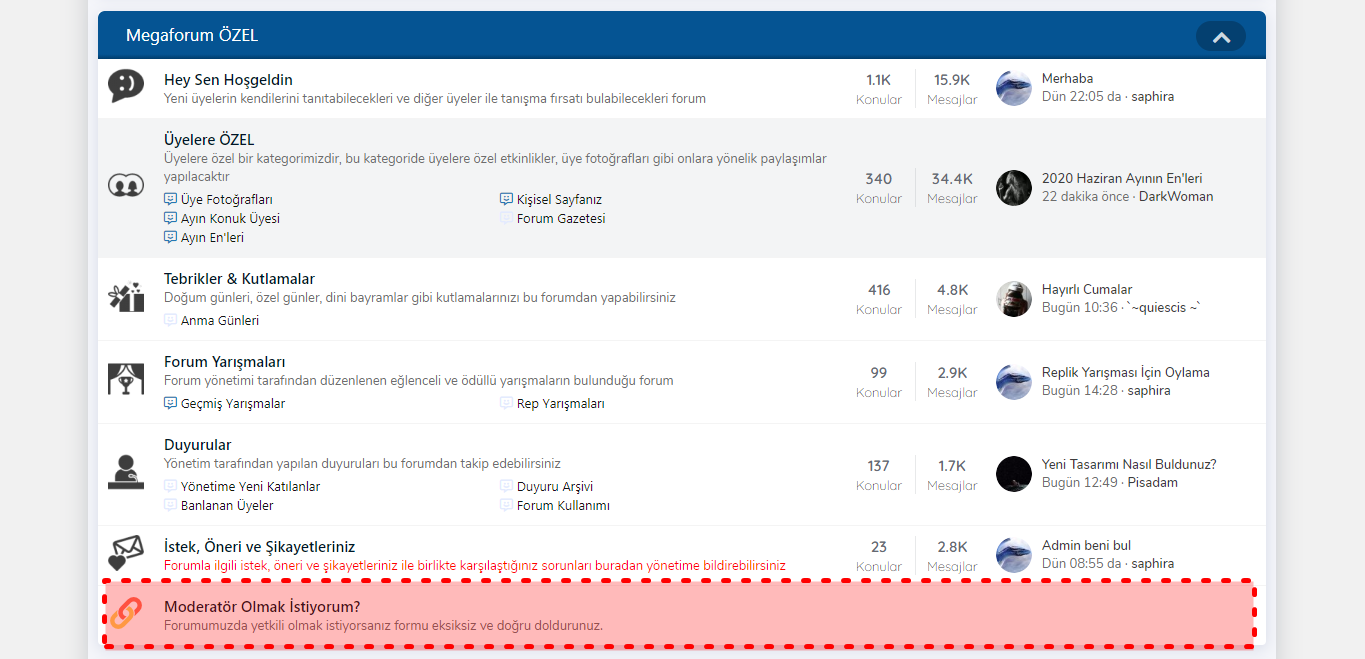Screen dimensions: 1365x659
Task: Open İstek, Öneri ve Şikayetleriniz forum
Action: [260, 547]
